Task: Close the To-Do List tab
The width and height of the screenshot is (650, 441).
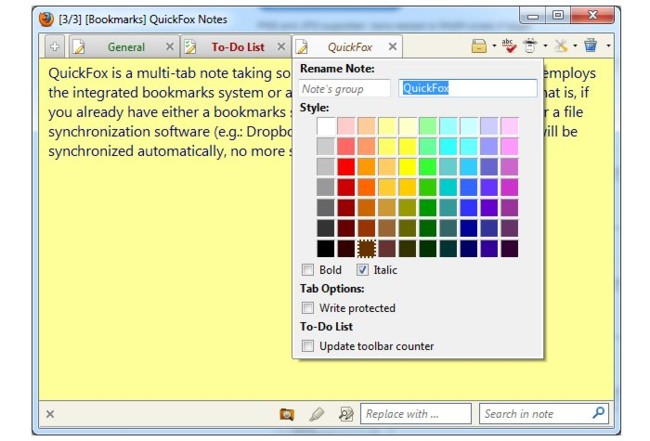Action: click(x=281, y=47)
